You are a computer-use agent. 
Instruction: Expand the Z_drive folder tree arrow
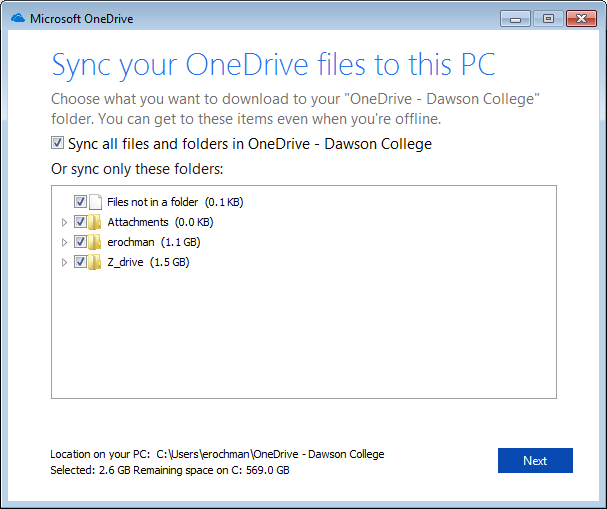click(64, 262)
